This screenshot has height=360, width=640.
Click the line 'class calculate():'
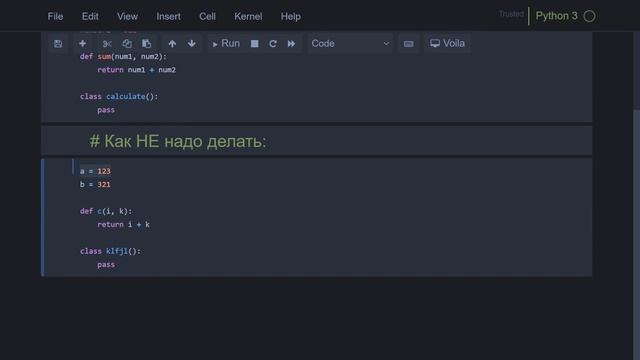119,96
